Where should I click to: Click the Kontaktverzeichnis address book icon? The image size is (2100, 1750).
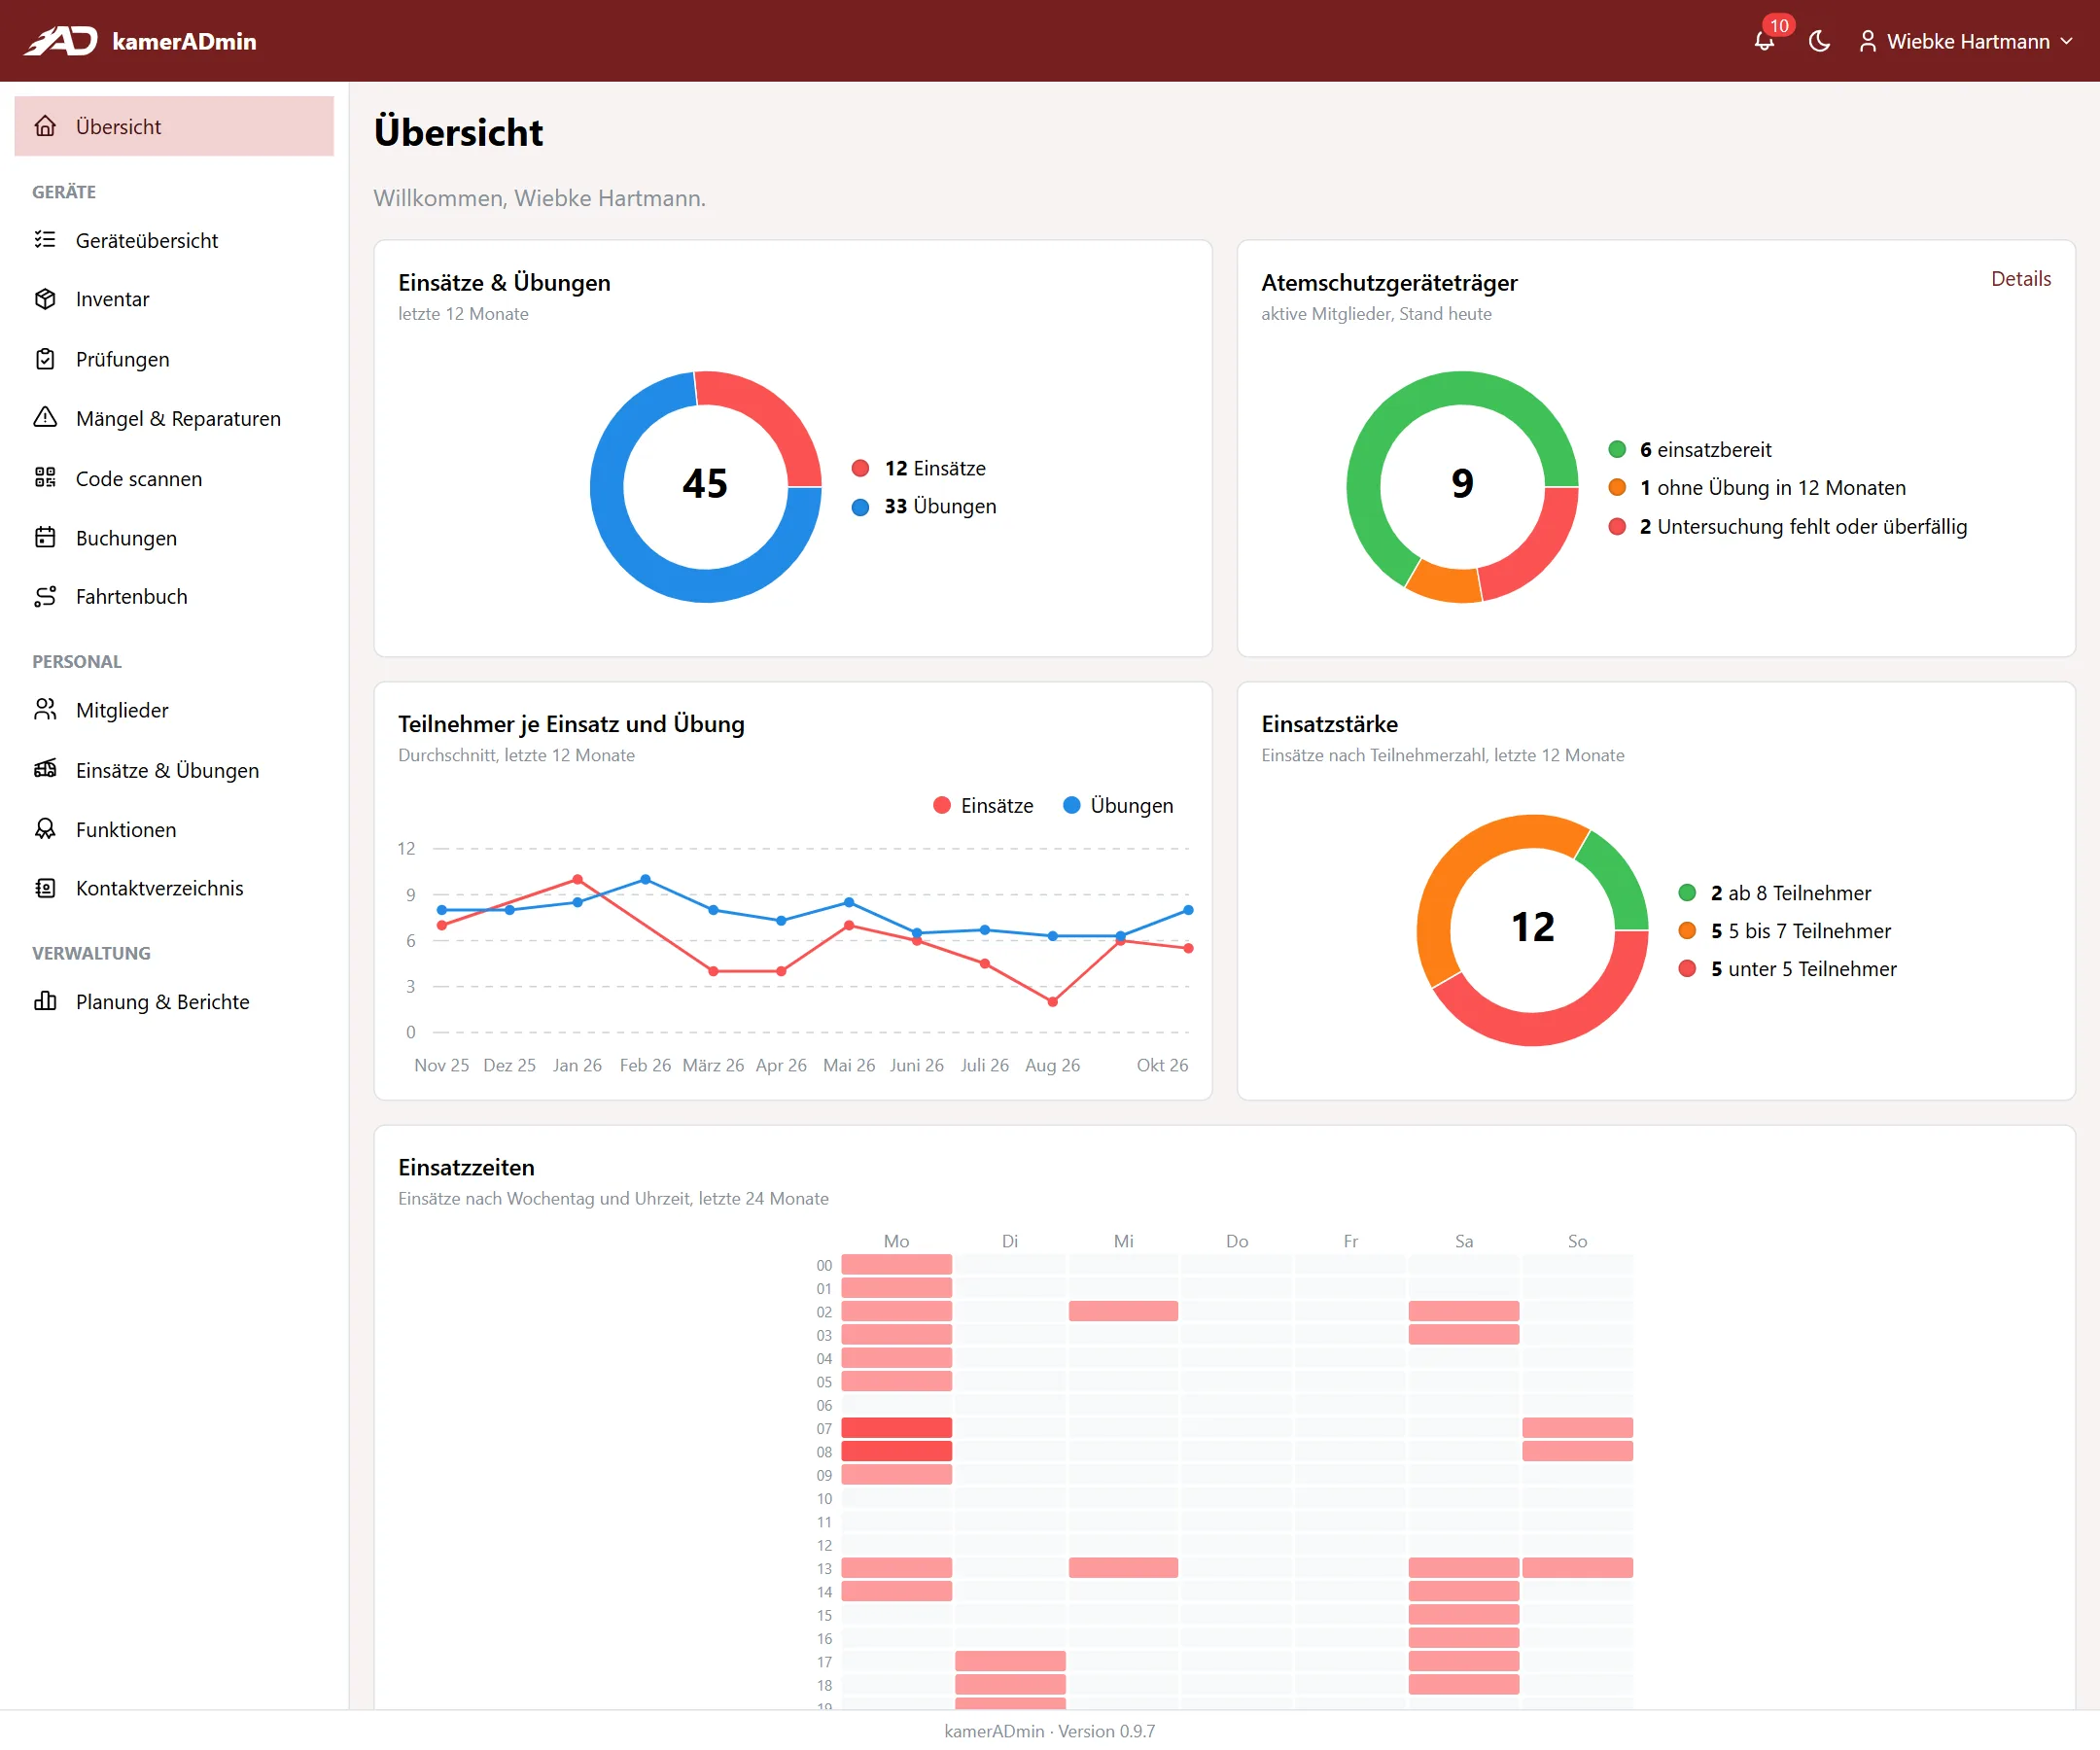point(45,888)
